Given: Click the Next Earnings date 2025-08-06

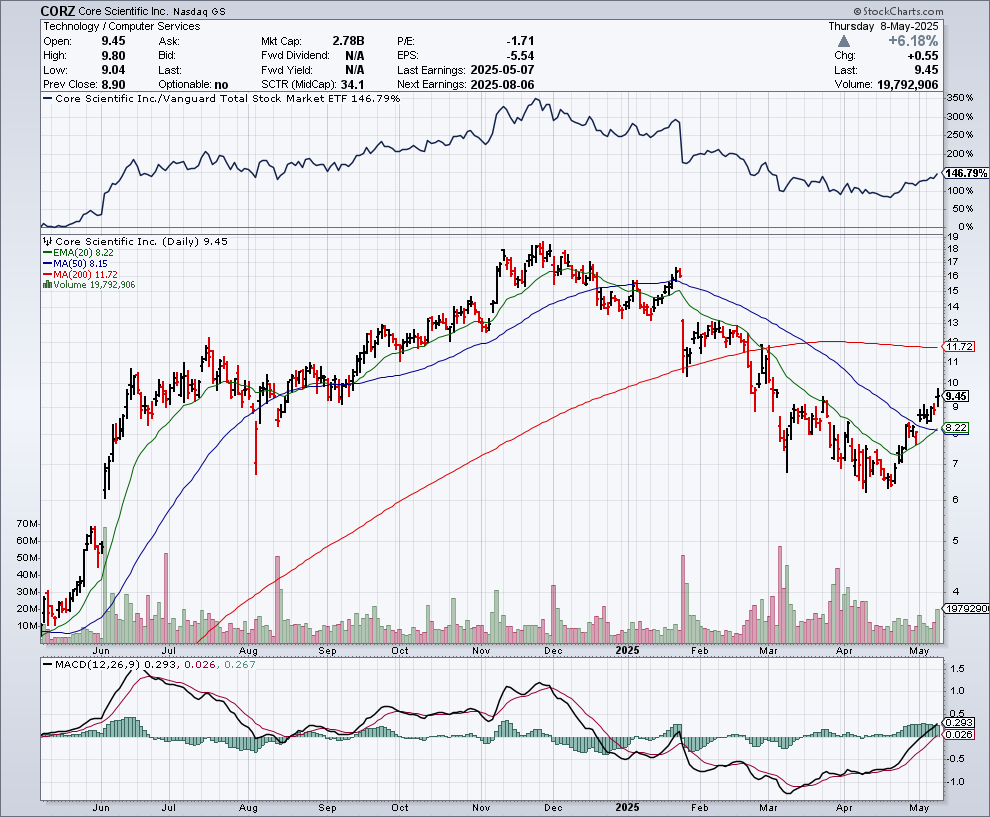Looking at the screenshot, I should (x=503, y=85).
